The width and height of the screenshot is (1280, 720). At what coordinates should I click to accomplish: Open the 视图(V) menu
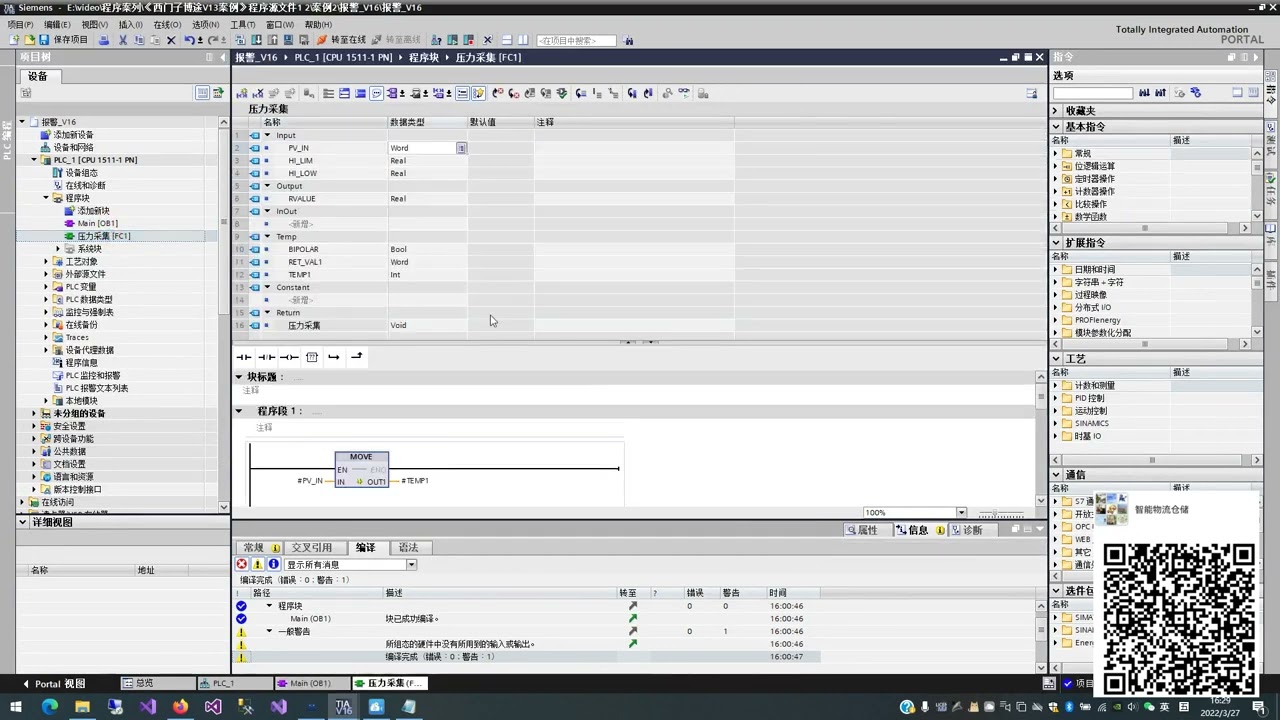click(x=94, y=25)
